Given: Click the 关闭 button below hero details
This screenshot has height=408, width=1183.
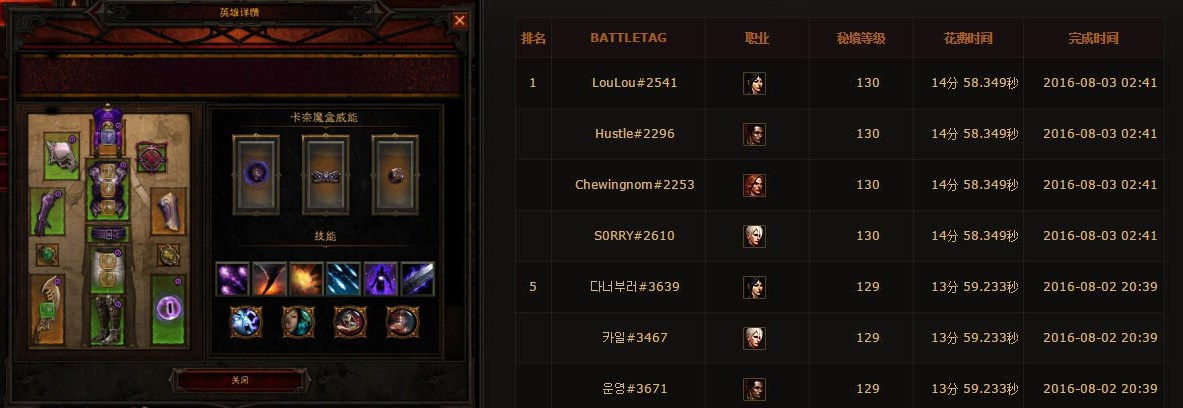Looking at the screenshot, I should point(240,380).
